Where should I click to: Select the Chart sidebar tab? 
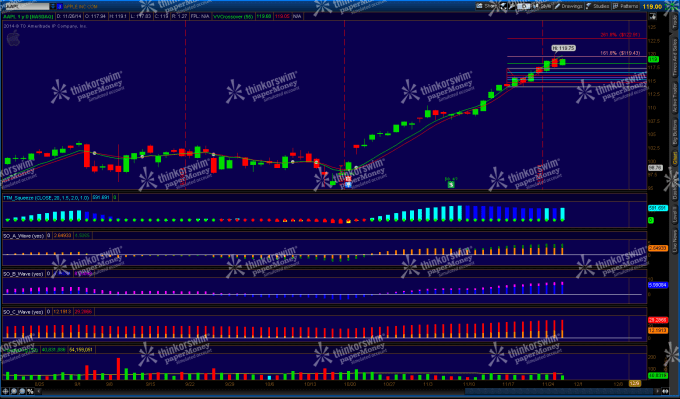(x=675, y=158)
